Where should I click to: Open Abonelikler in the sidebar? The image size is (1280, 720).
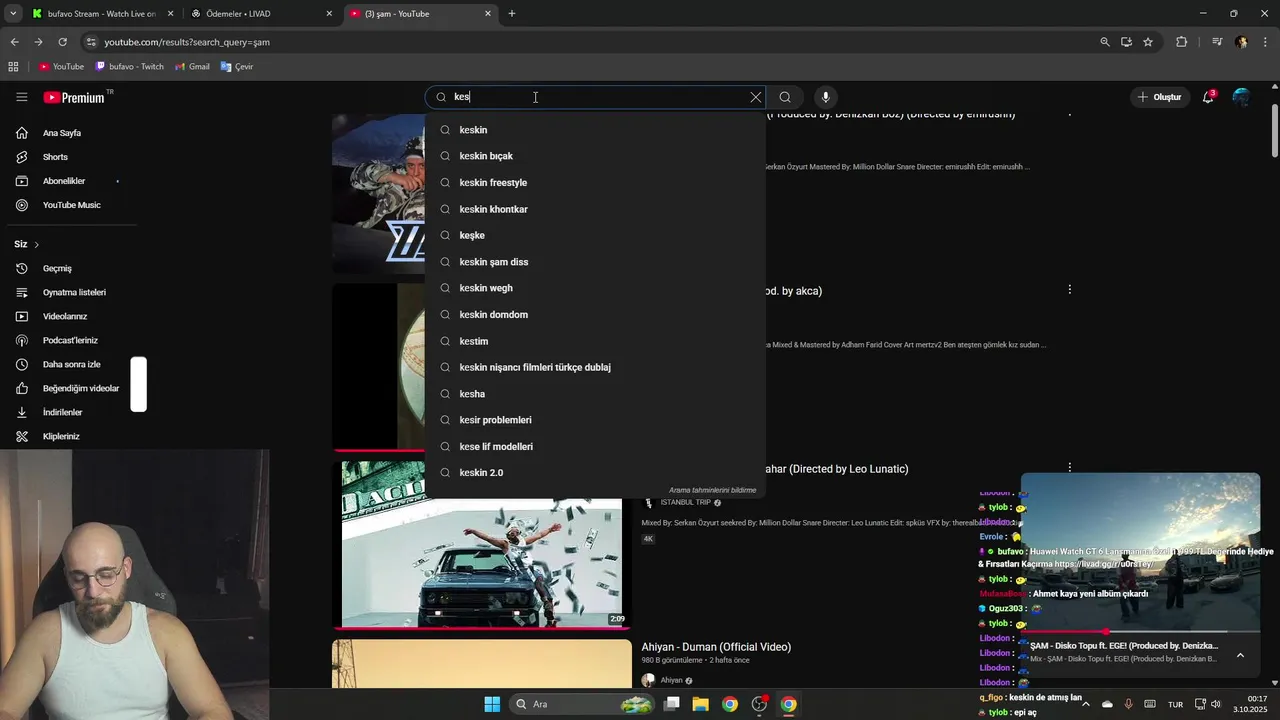tap(65, 181)
